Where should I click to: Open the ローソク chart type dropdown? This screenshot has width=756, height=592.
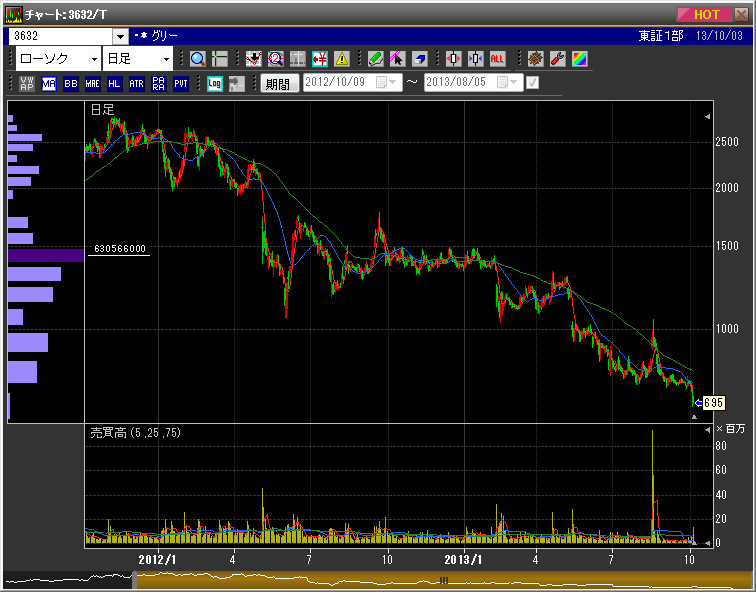(x=57, y=59)
